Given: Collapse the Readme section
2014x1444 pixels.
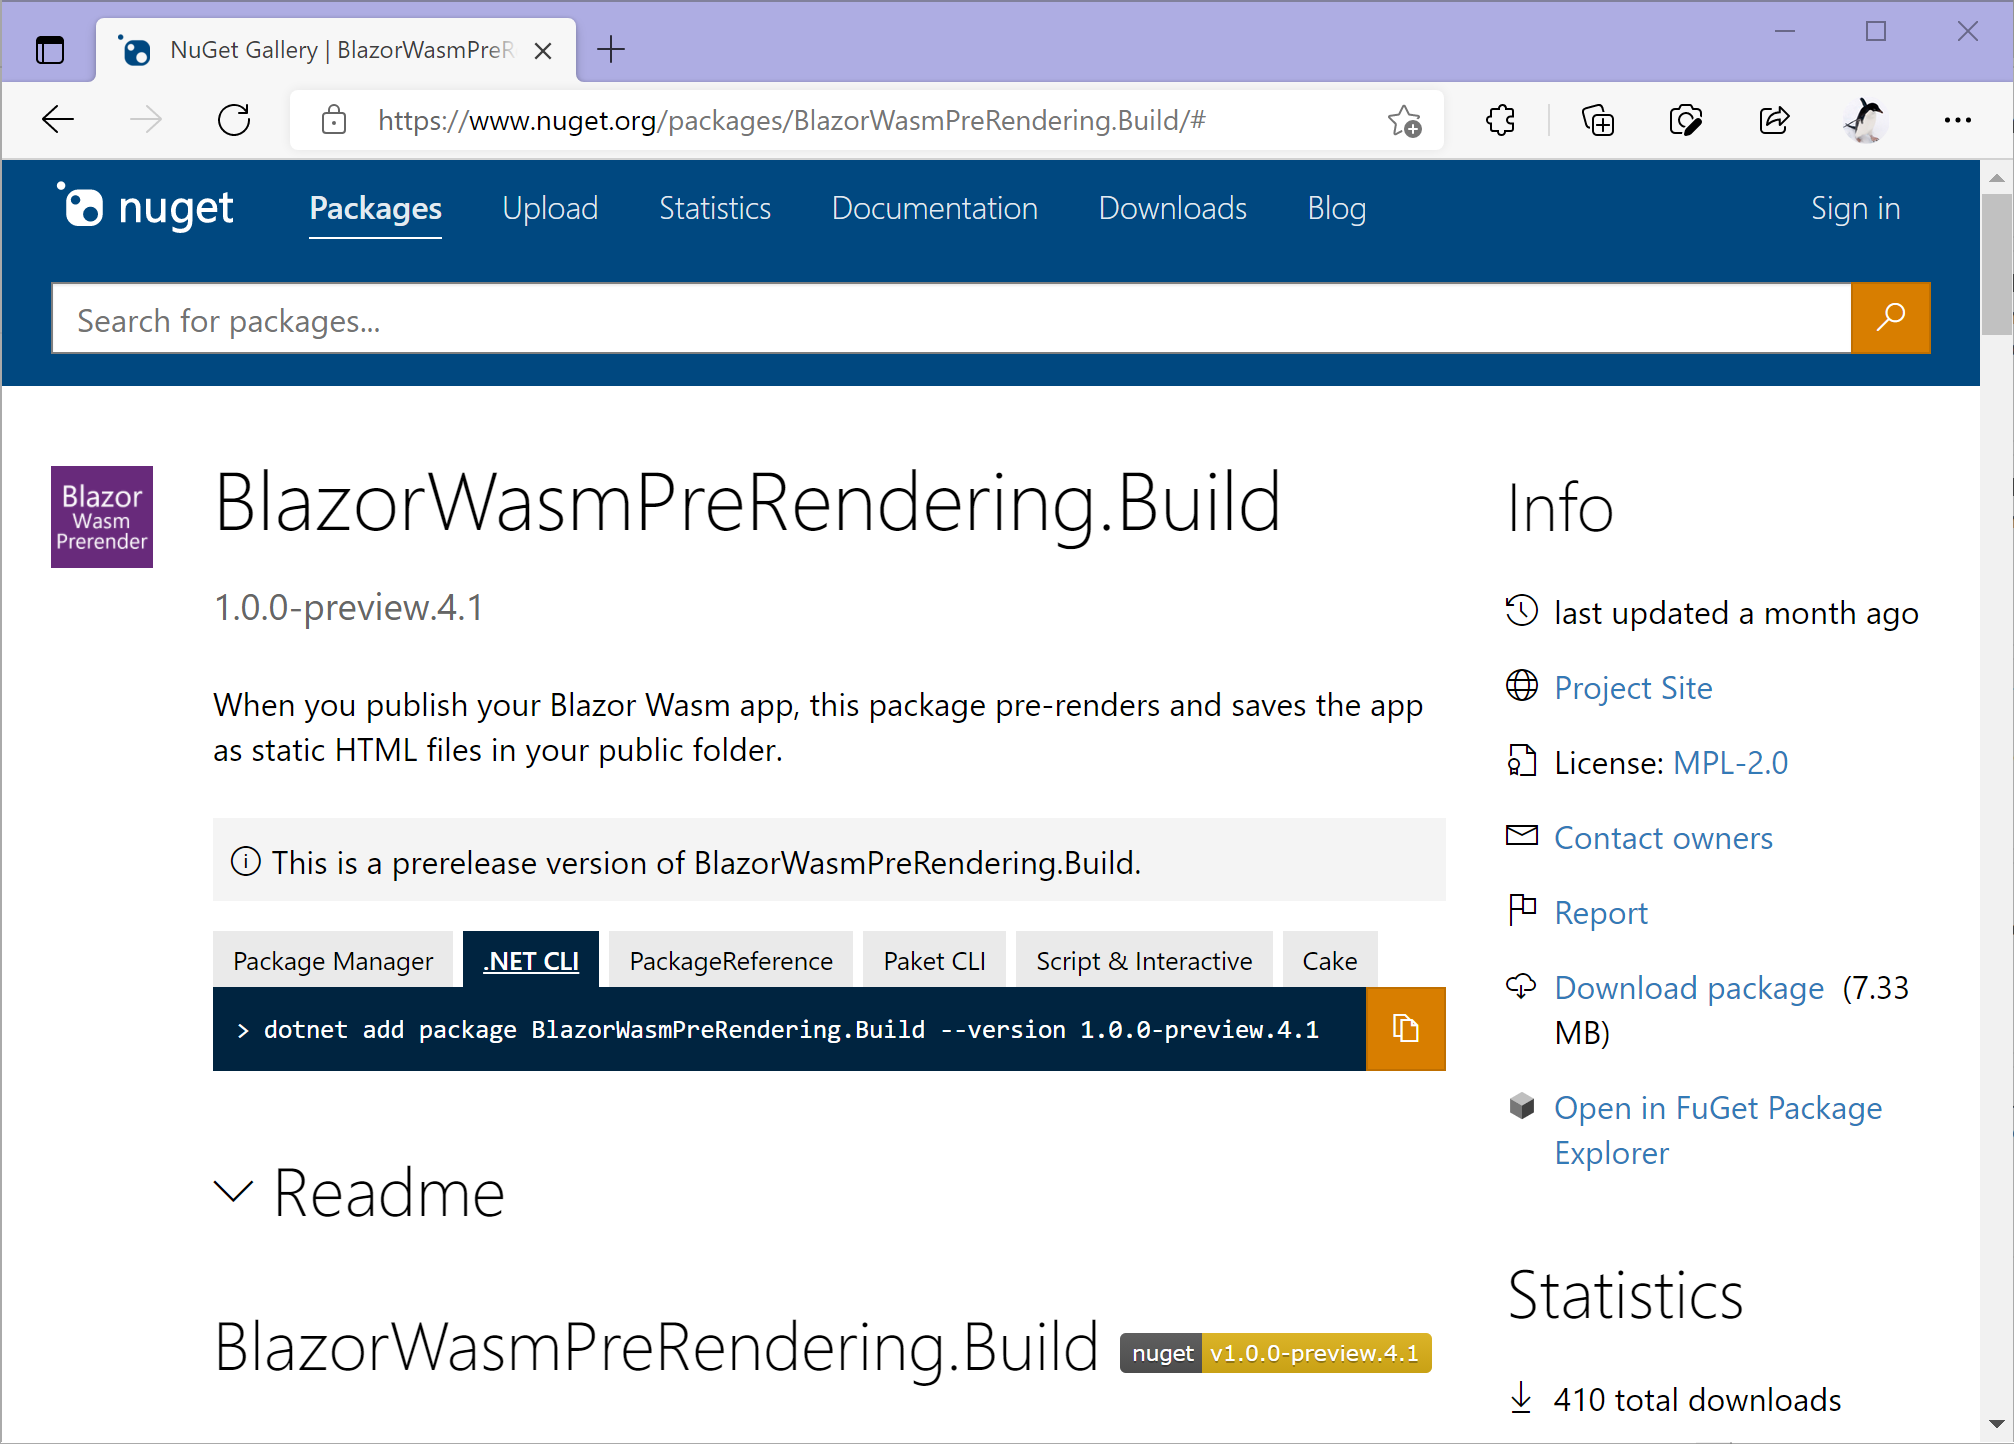Looking at the screenshot, I should point(233,1192).
